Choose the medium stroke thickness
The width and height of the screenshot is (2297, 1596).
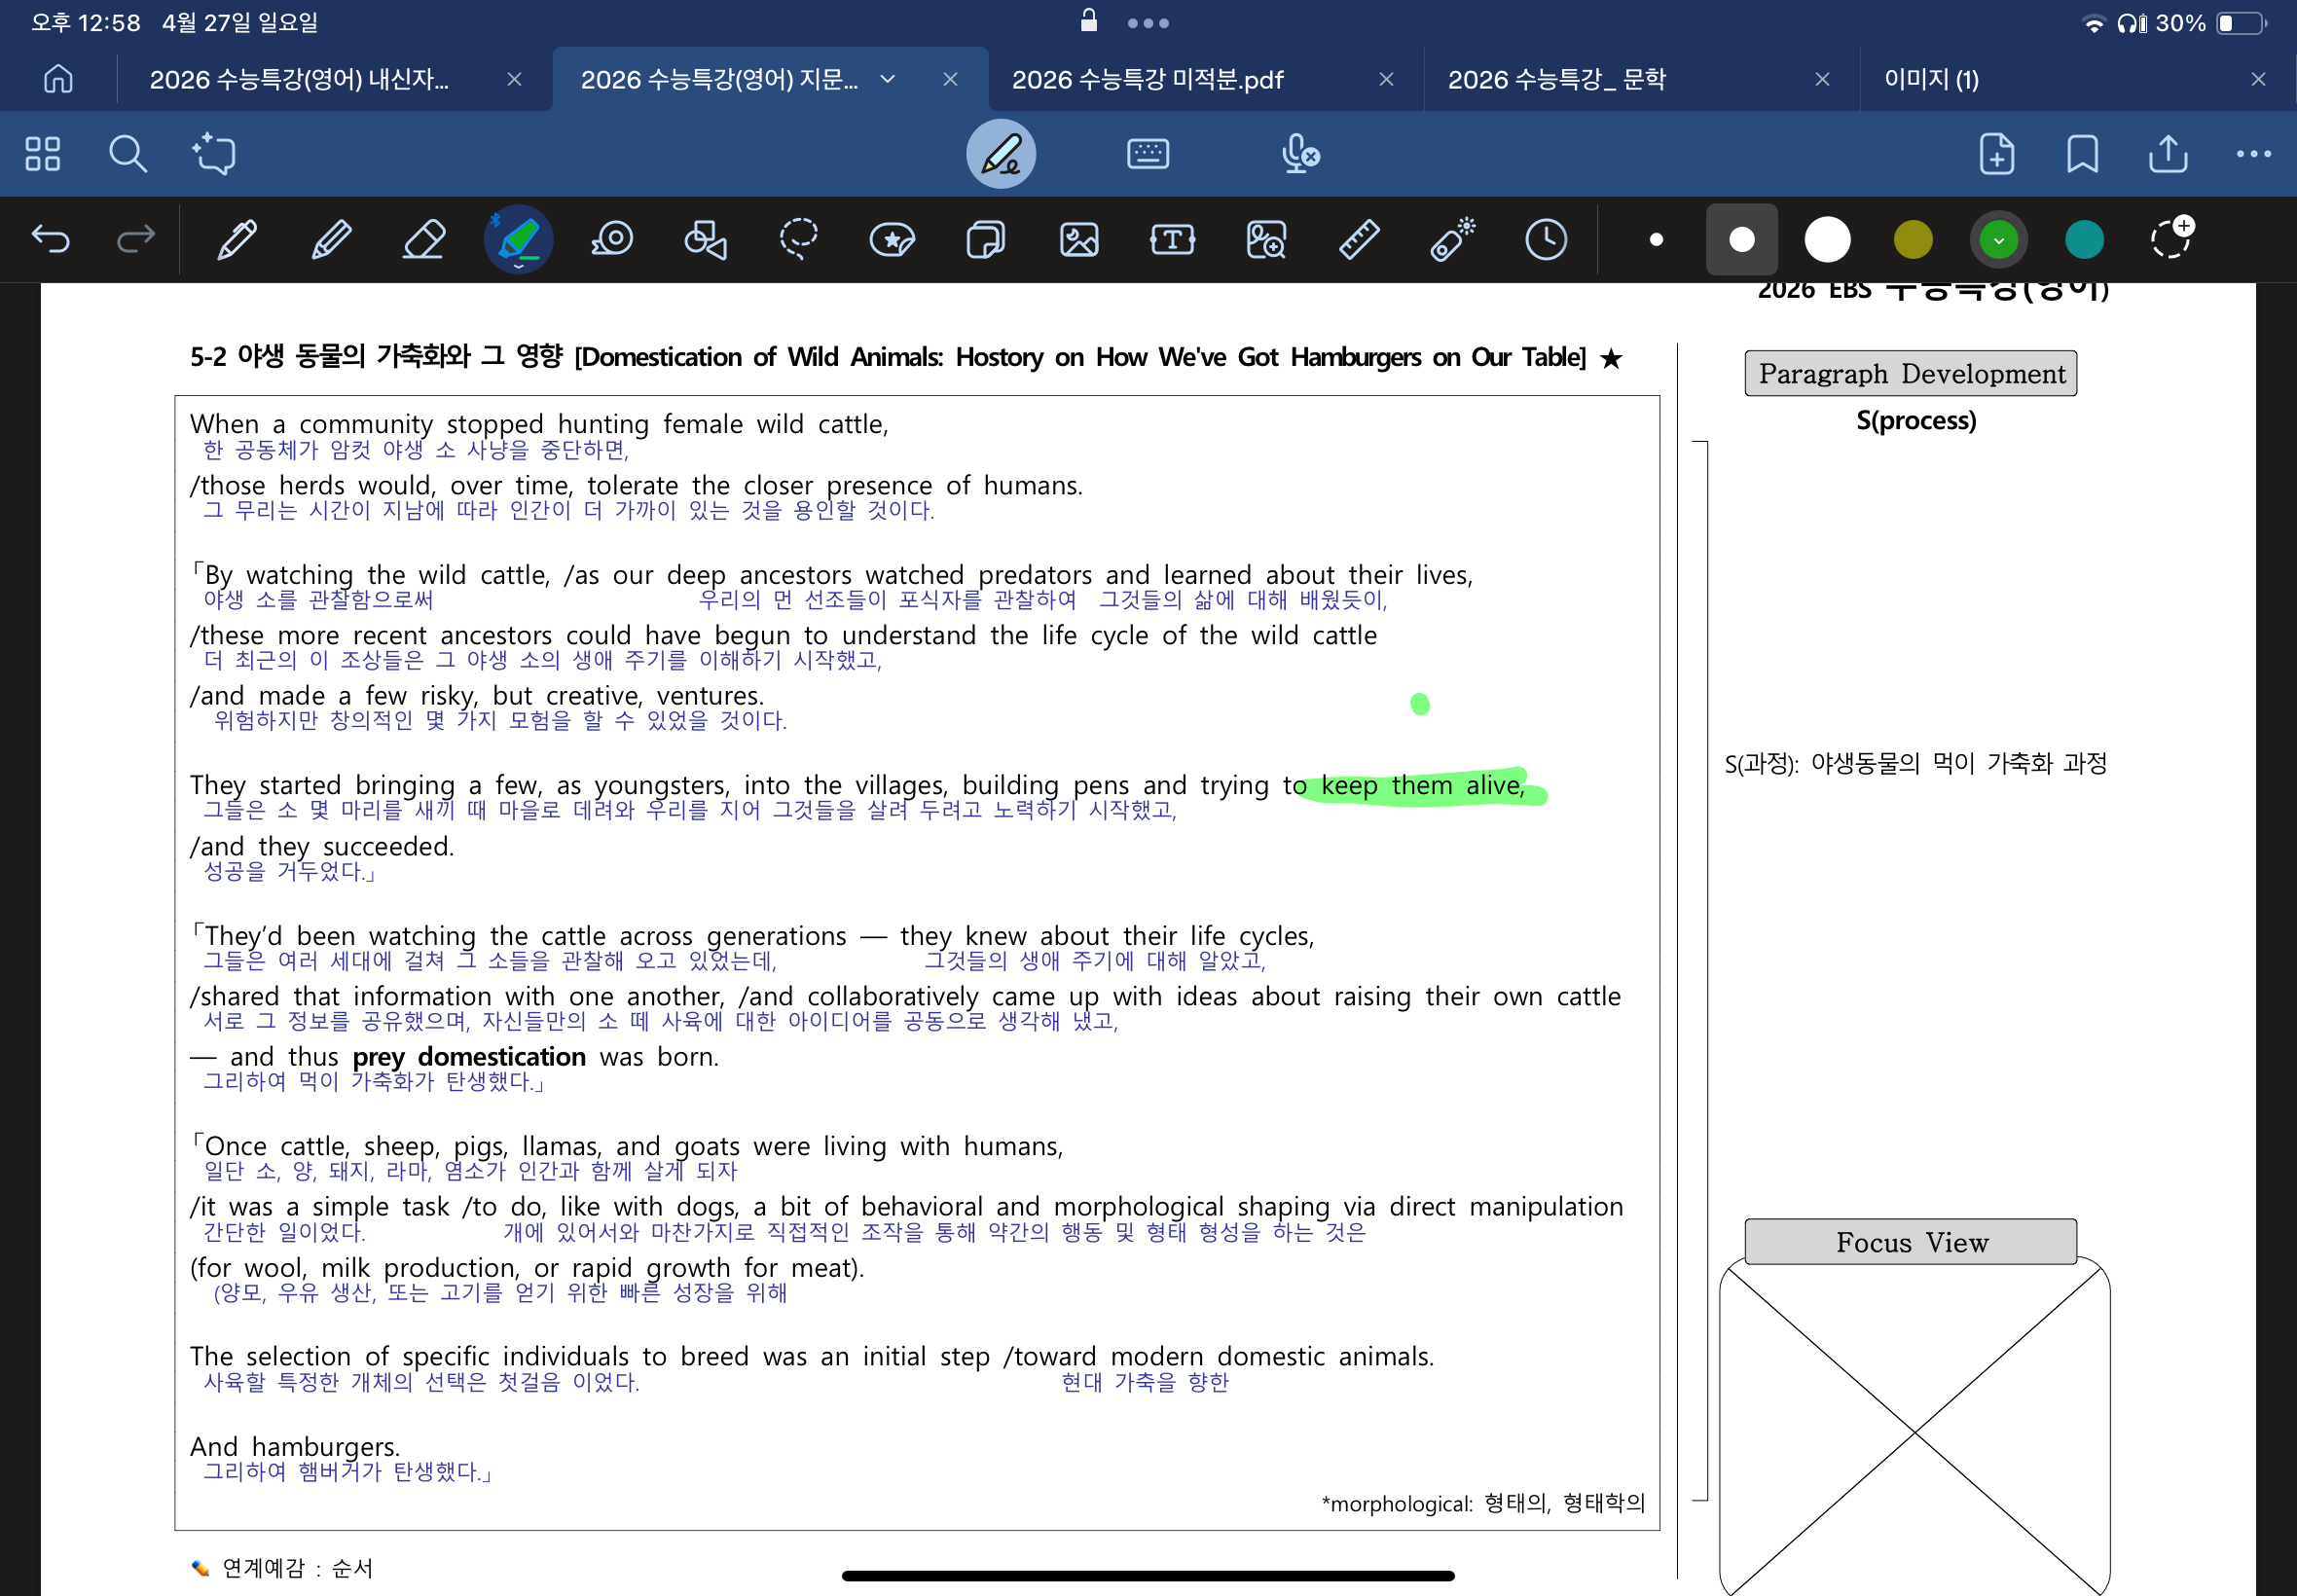(x=1742, y=240)
